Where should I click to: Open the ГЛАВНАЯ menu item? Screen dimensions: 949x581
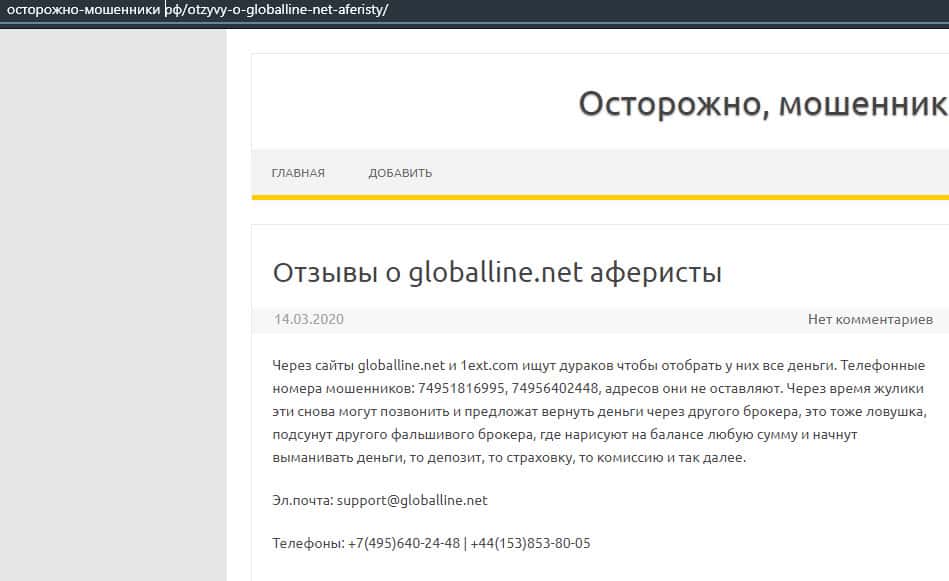tap(298, 173)
